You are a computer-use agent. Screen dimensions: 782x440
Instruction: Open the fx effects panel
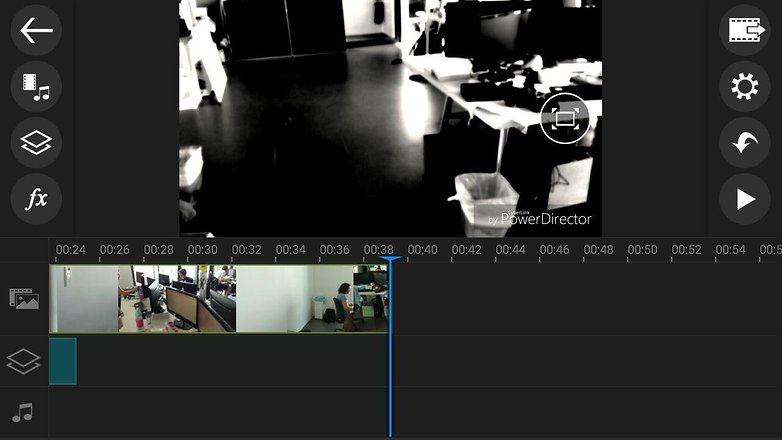(x=36, y=199)
